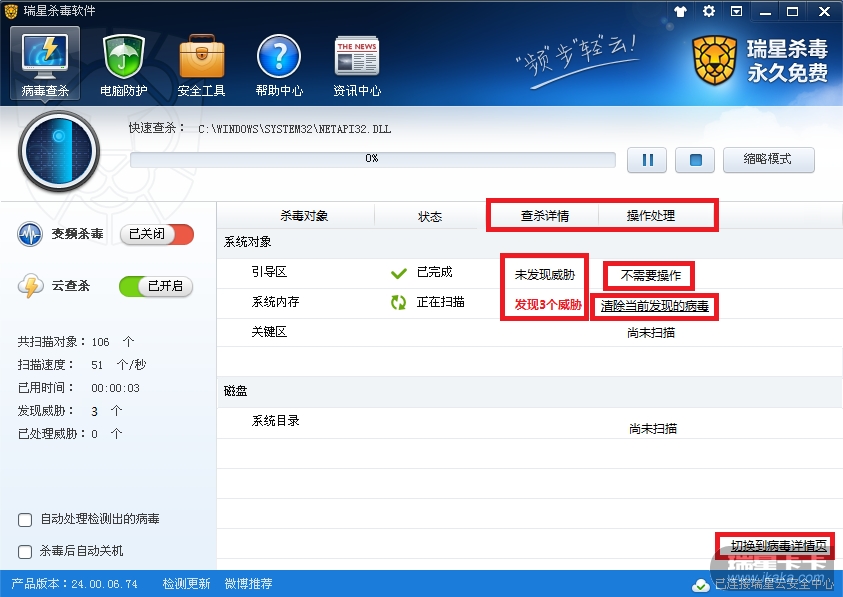The height and width of the screenshot is (597, 843).
Task: Click the 云查杀 lightning cloud icon
Action: tap(30, 286)
